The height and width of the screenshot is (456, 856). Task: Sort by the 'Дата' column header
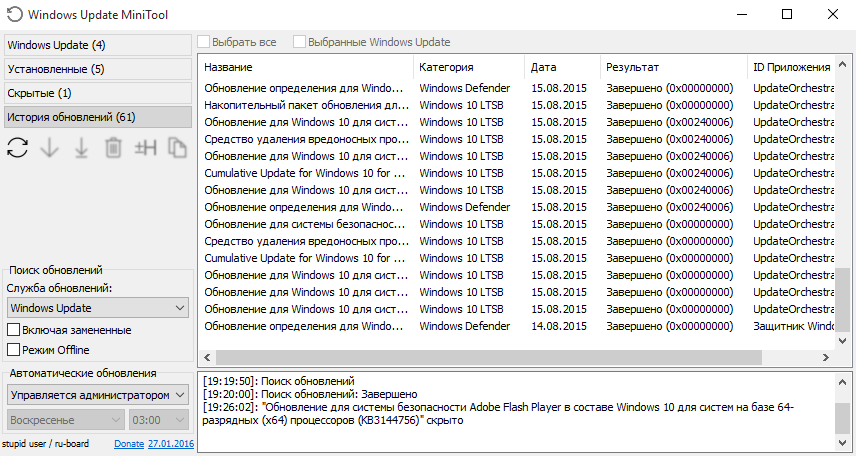(x=561, y=67)
